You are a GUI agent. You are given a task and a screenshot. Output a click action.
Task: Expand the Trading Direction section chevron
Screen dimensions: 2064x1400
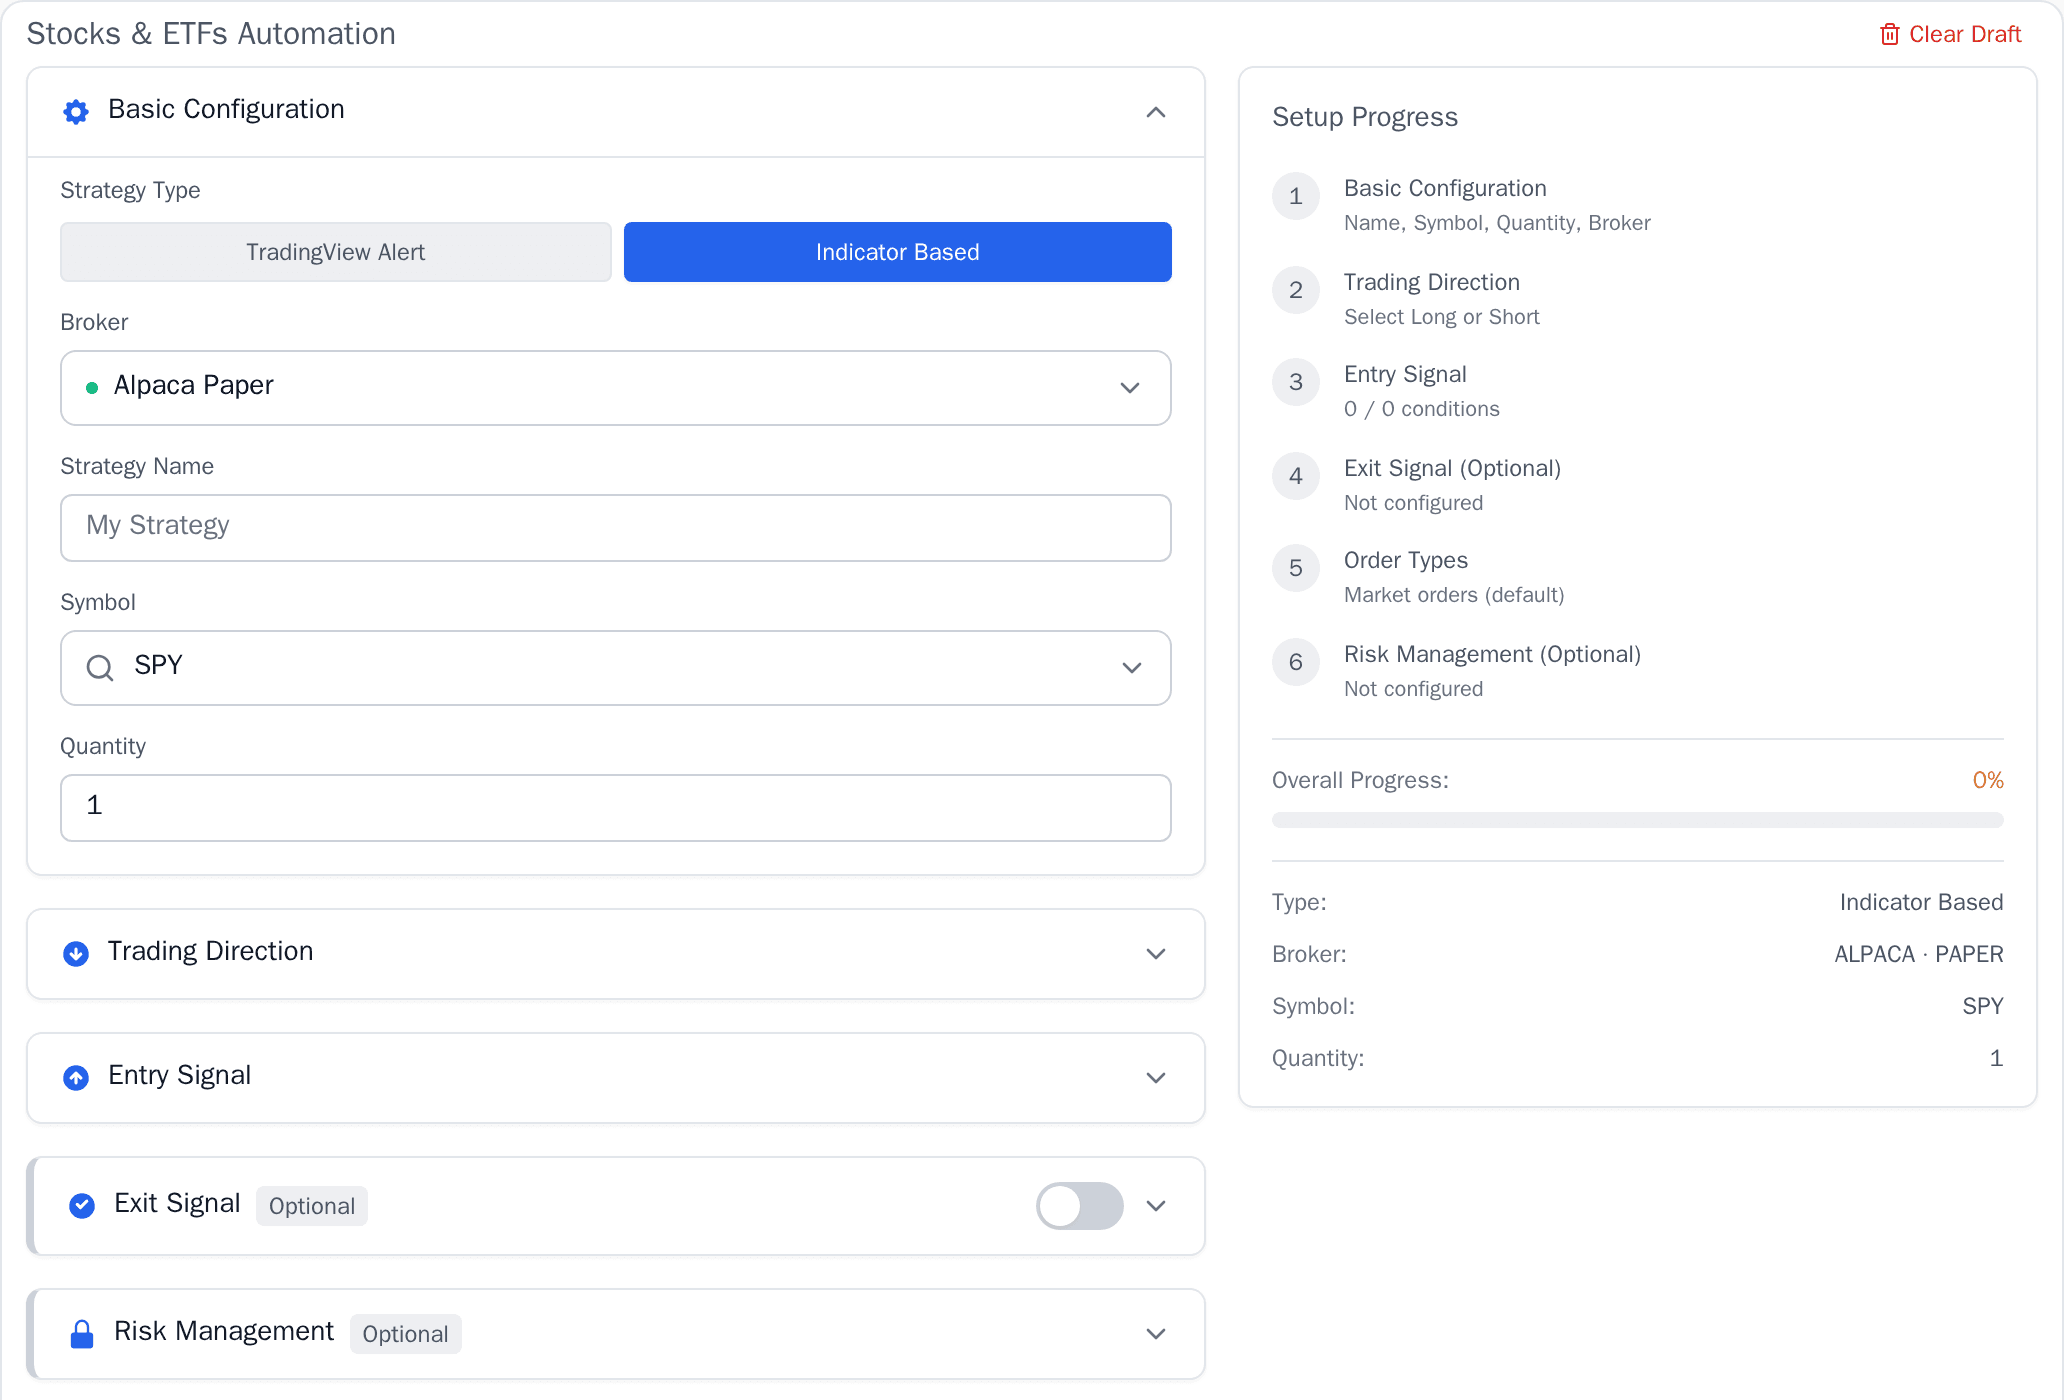1156,954
